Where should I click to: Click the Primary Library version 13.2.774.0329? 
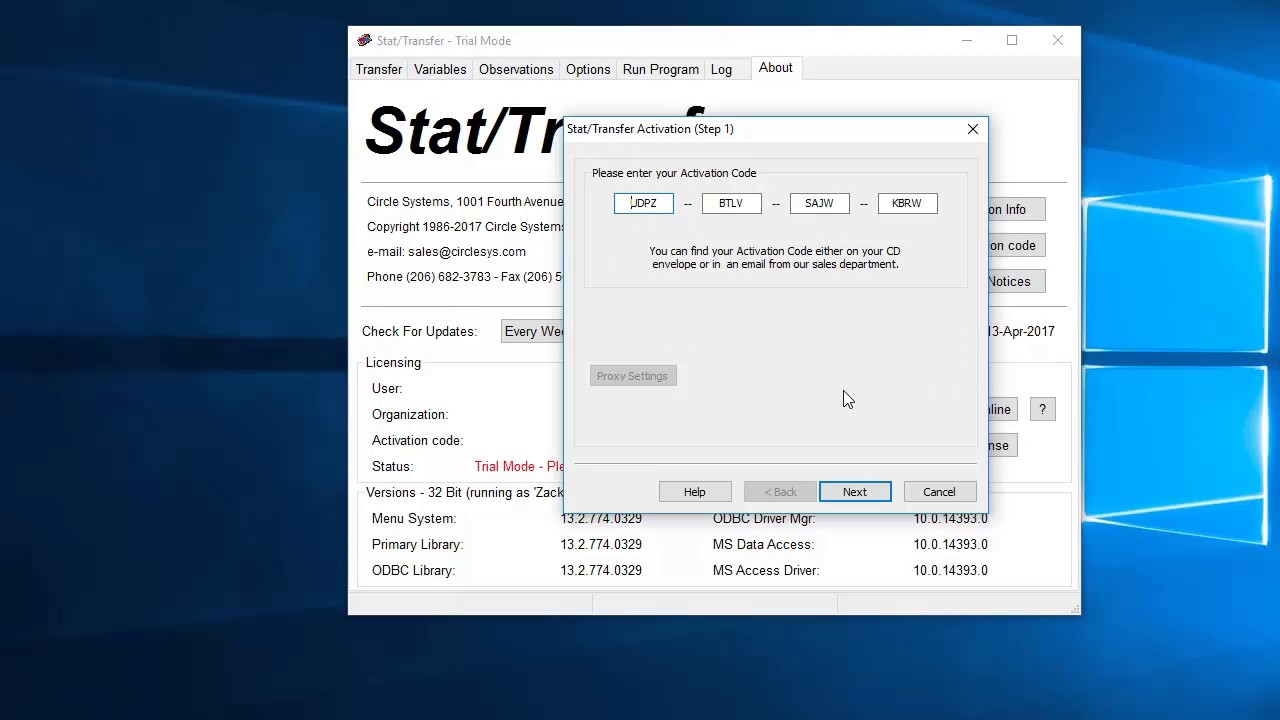[x=601, y=544]
